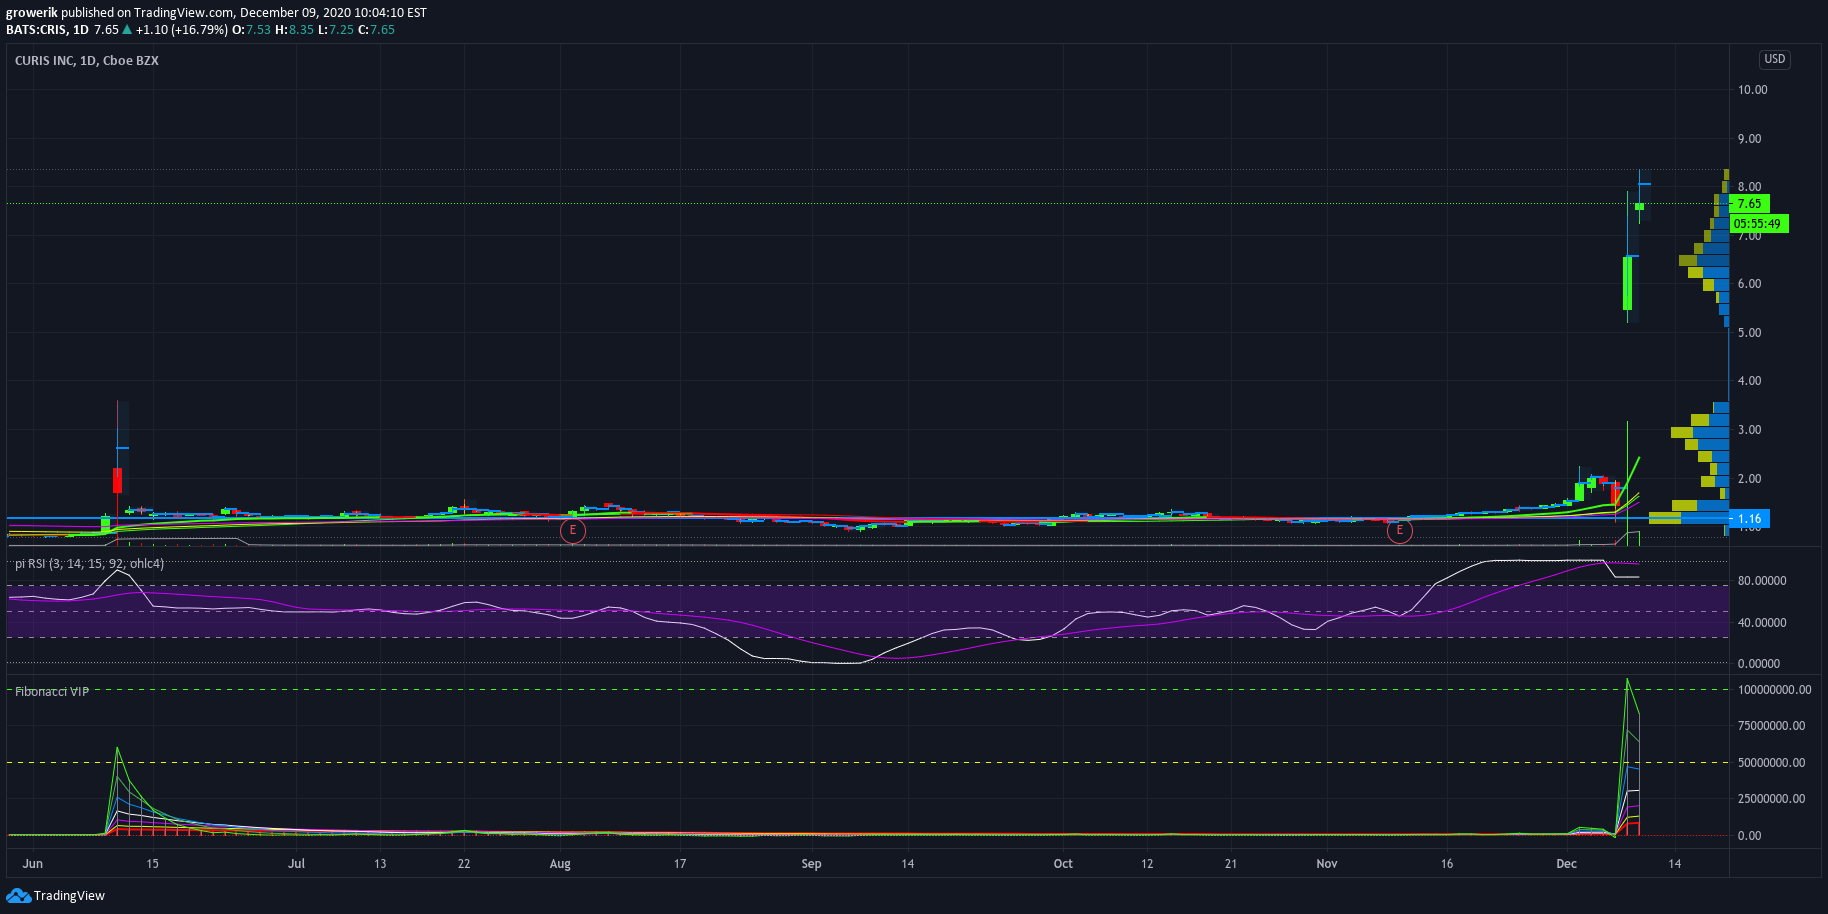Viewport: 1828px width, 914px height.
Task: Click the 5.00 price axis label
Action: pyautogui.click(x=1749, y=332)
